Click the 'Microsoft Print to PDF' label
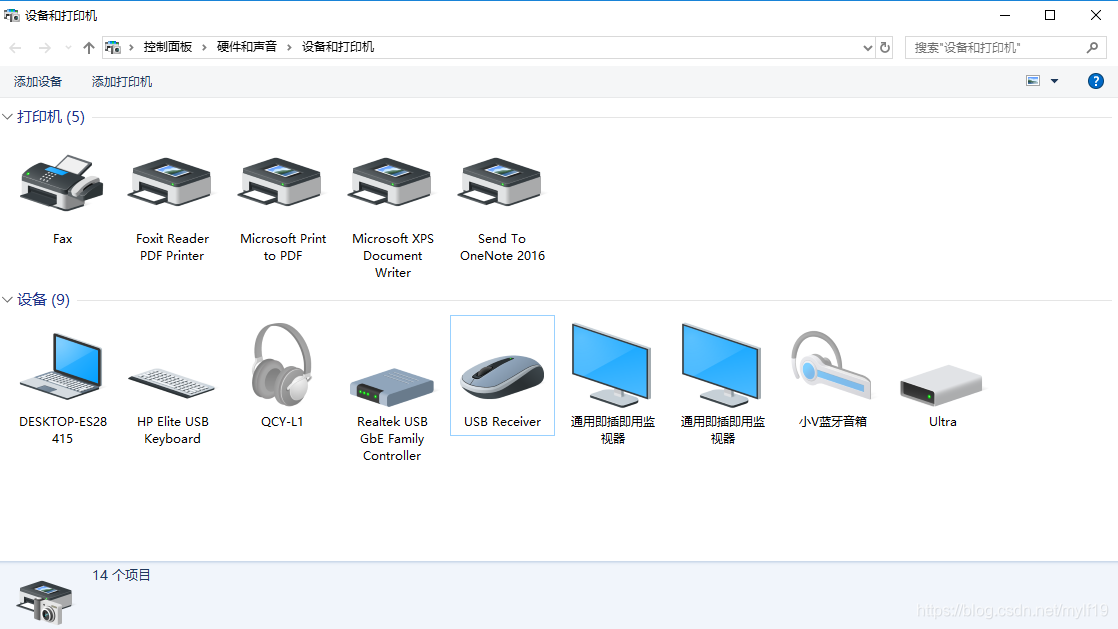The image size is (1118, 629). click(x=283, y=247)
